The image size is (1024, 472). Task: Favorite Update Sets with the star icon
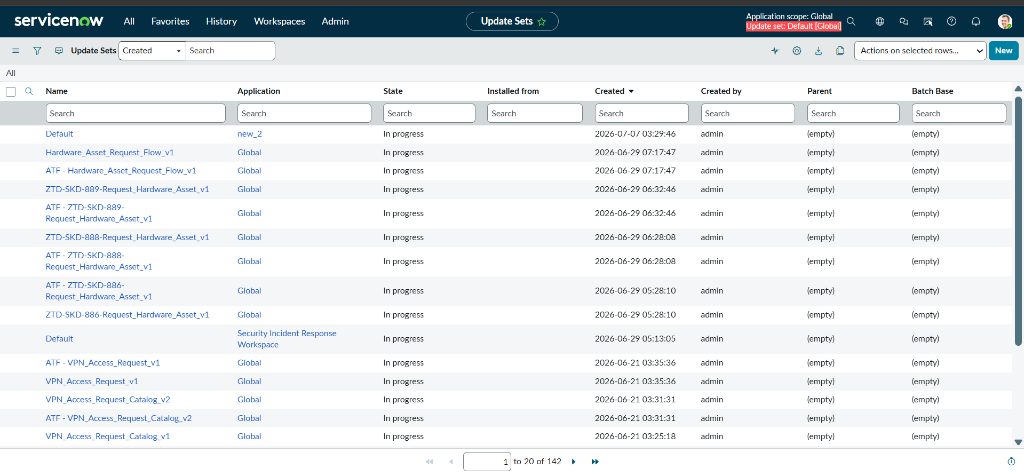[541, 22]
